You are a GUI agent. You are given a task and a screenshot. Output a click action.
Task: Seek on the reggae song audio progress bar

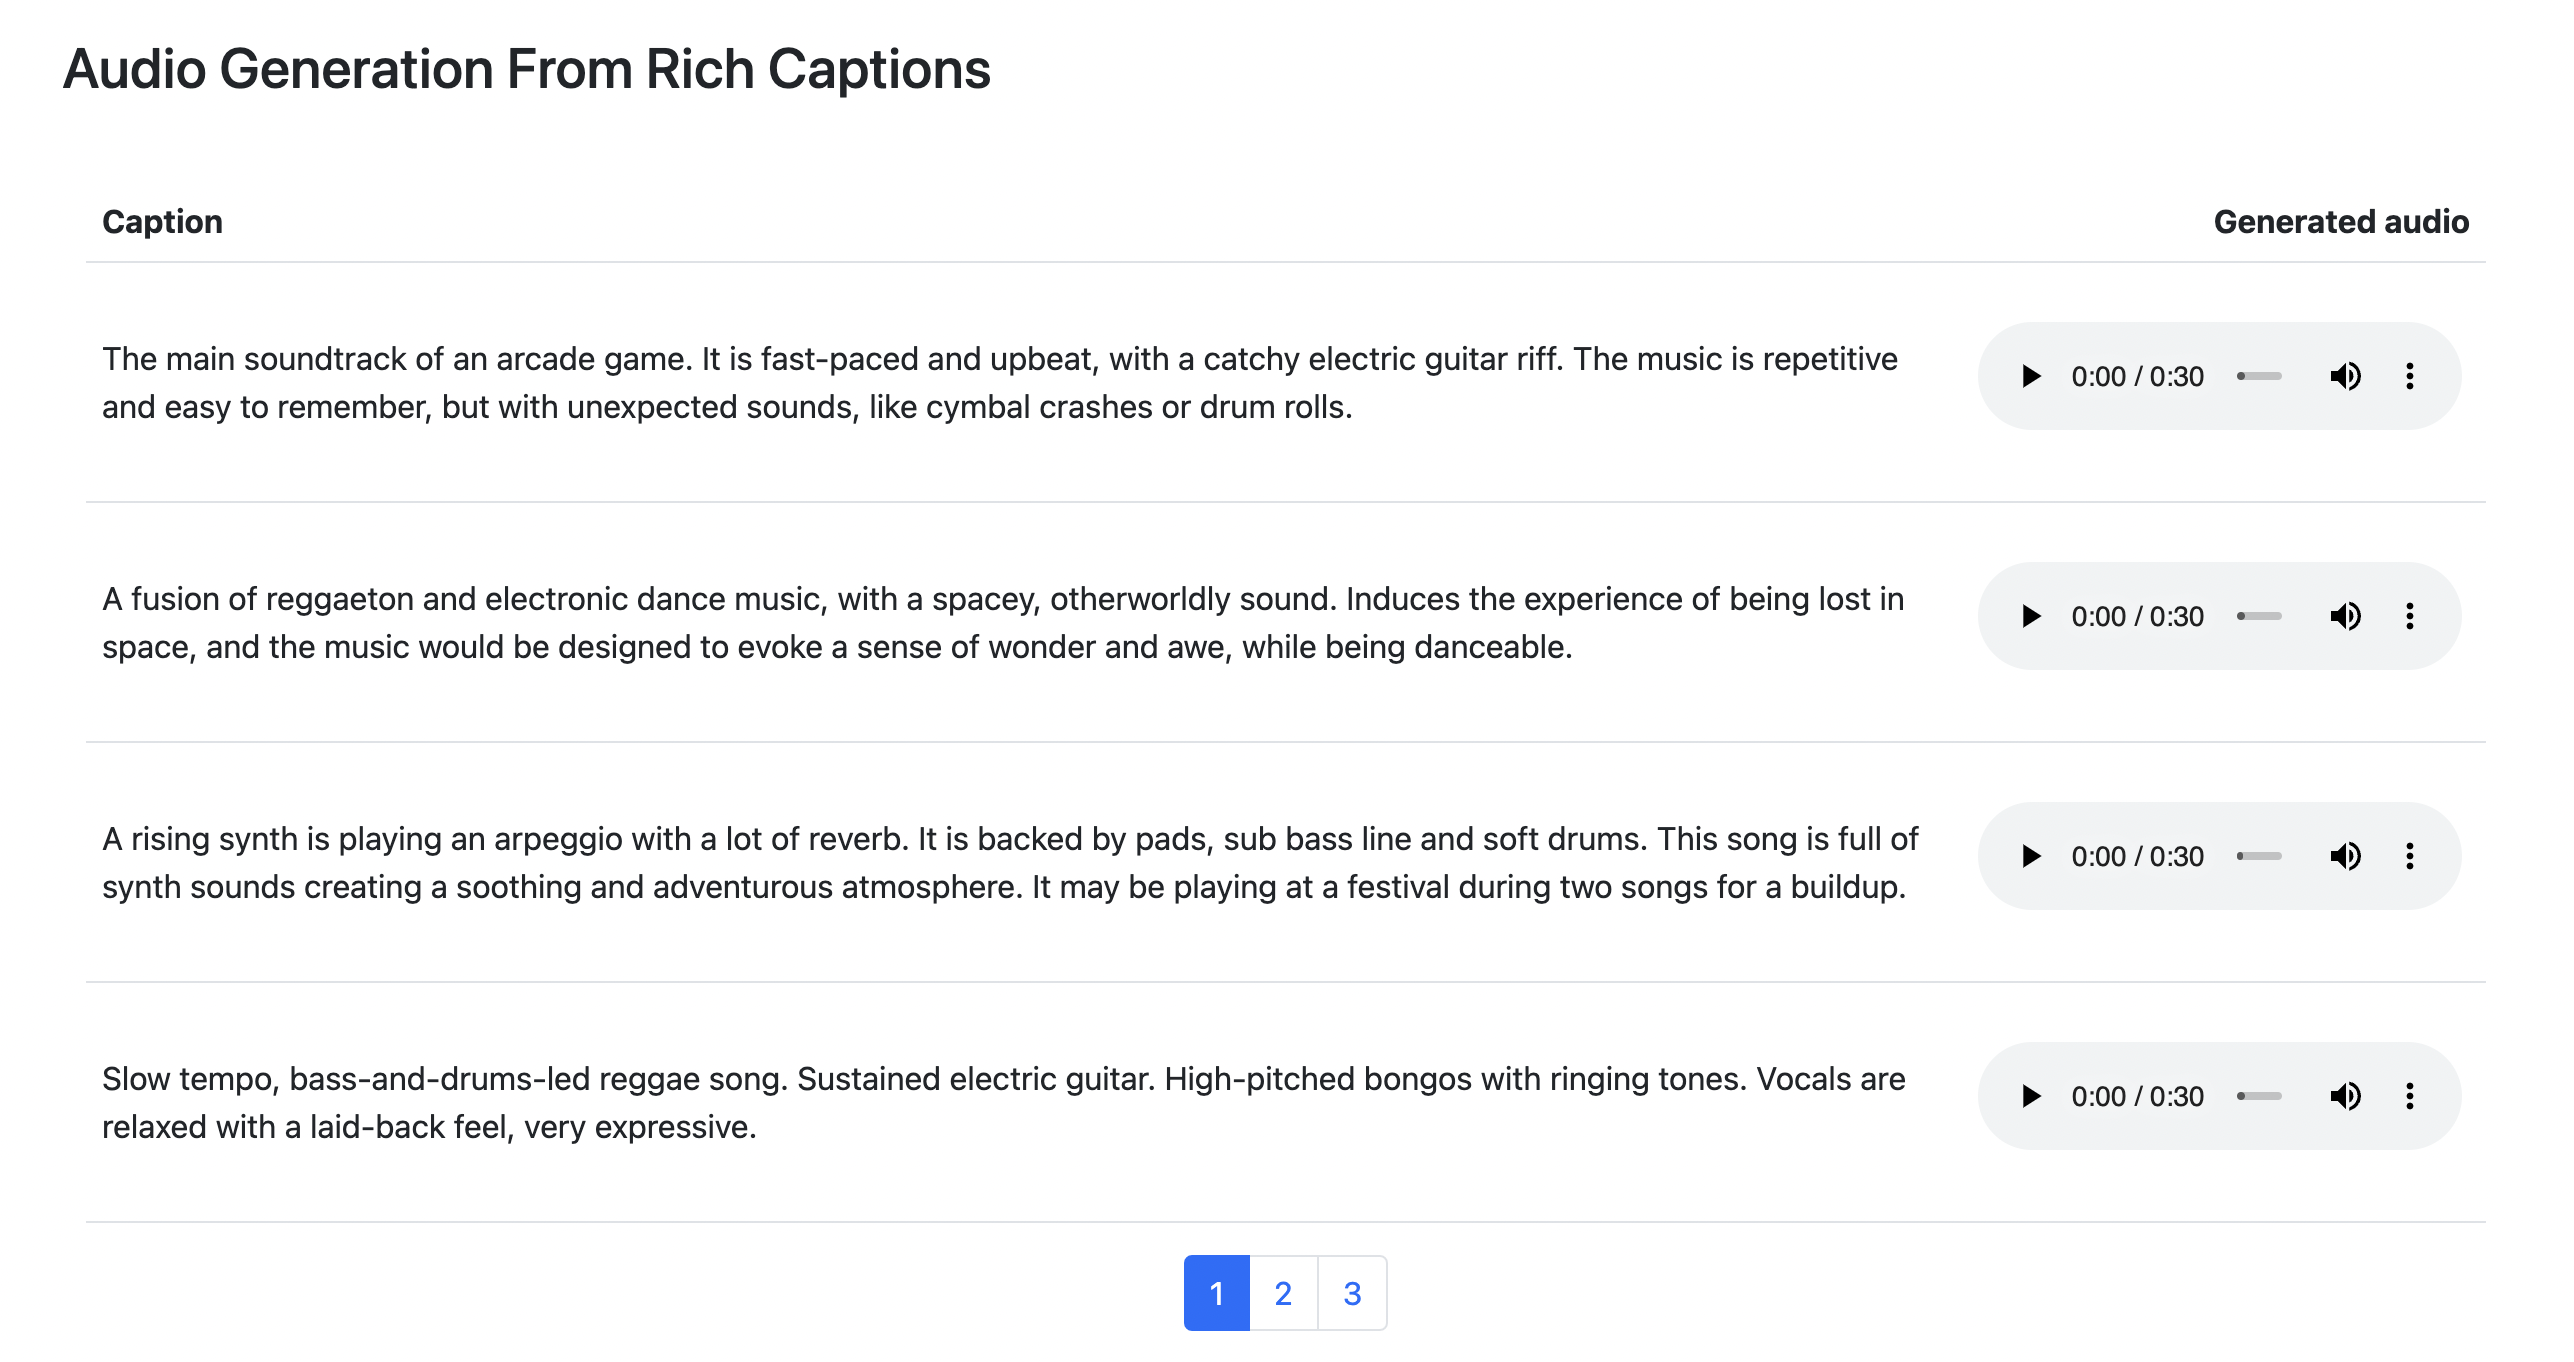pyautogui.click(x=2260, y=1097)
